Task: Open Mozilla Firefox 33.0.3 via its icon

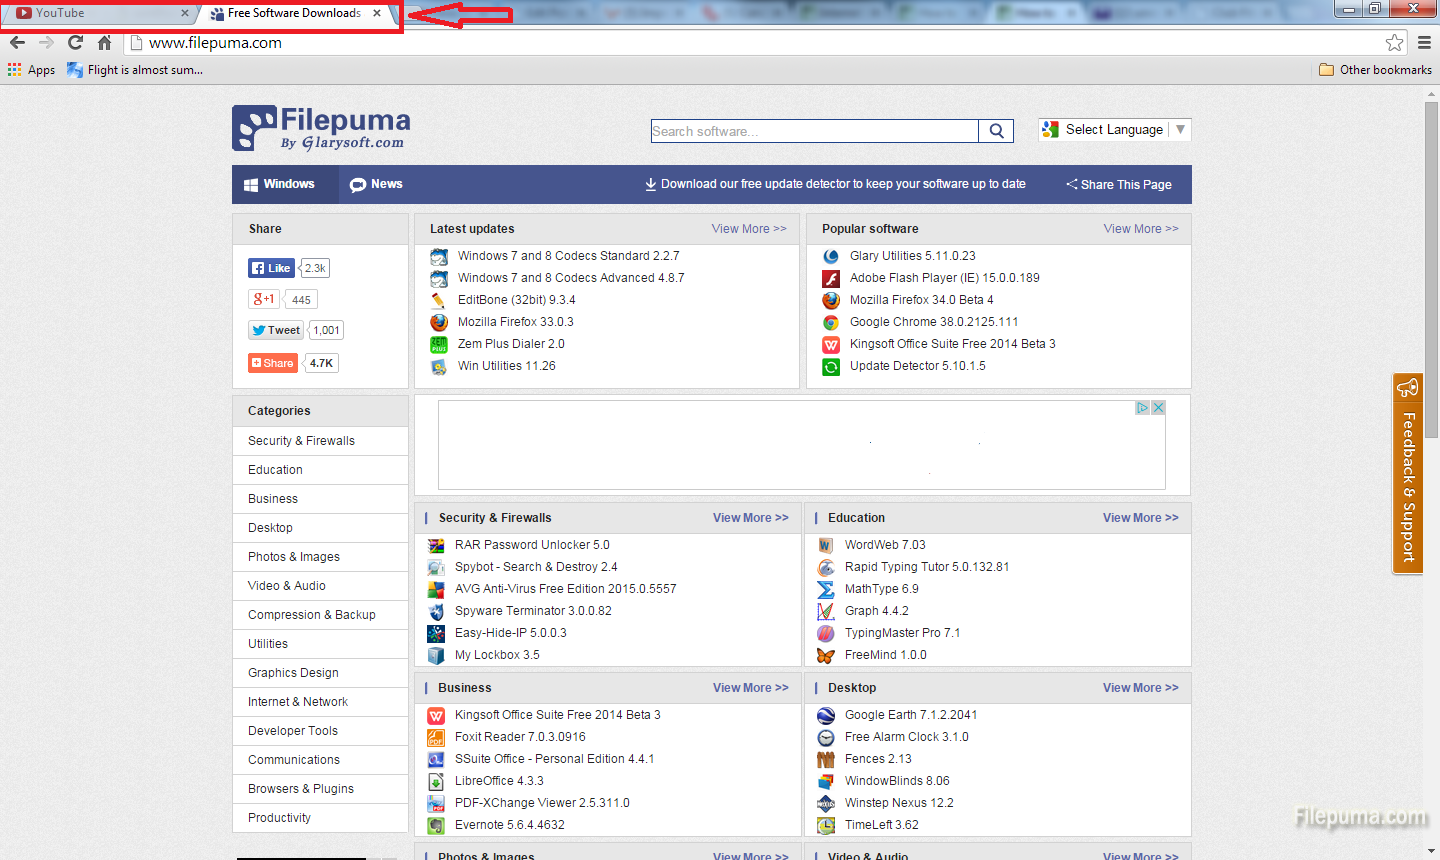Action: (438, 321)
